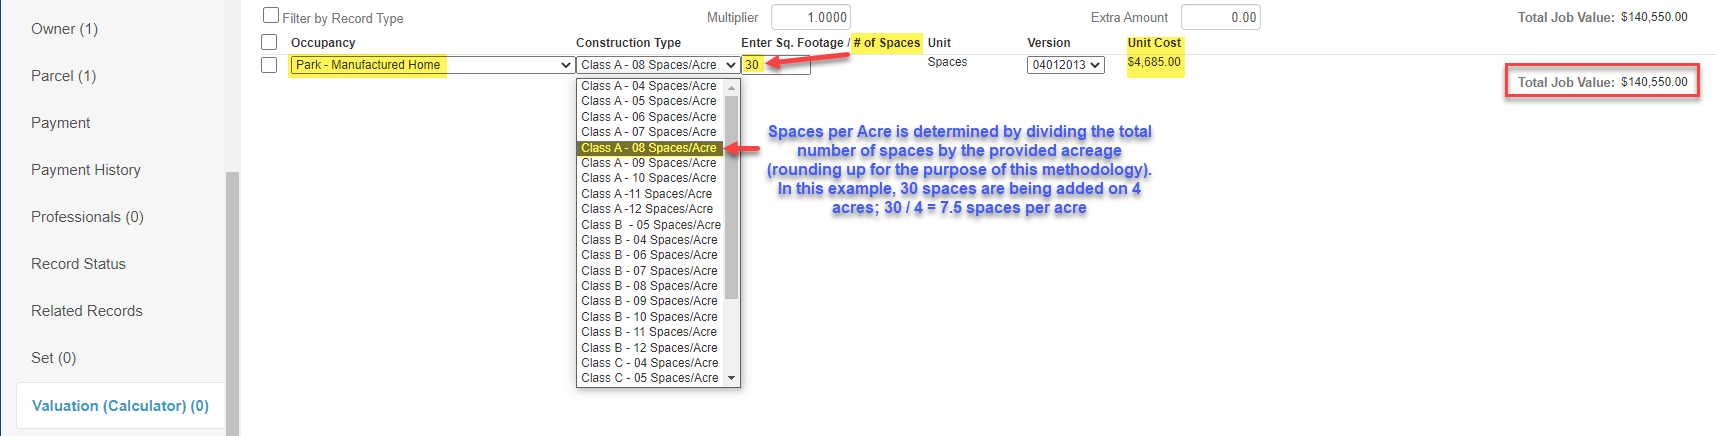Click the Multiplier input field
Image resolution: width=1716 pixels, height=436 pixels.
pos(810,17)
